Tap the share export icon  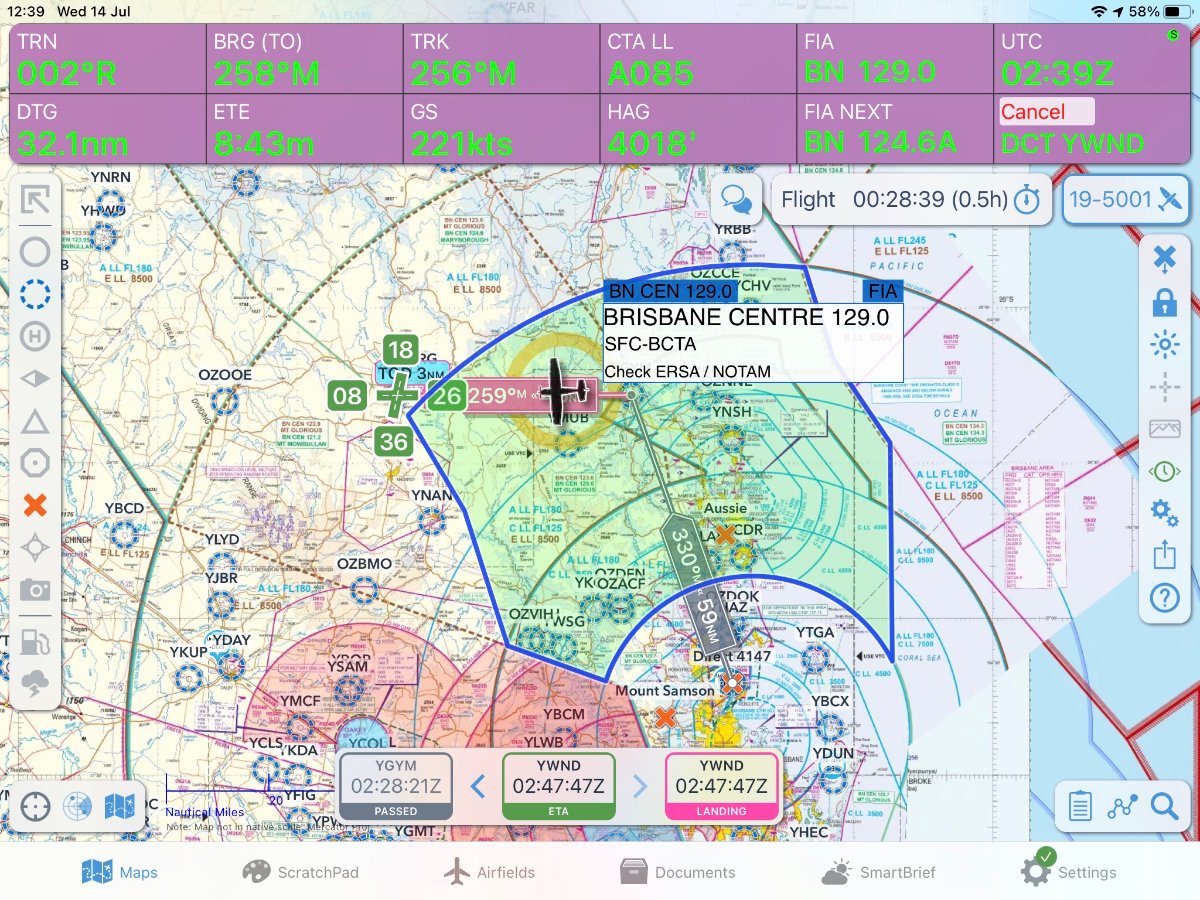click(x=1165, y=555)
